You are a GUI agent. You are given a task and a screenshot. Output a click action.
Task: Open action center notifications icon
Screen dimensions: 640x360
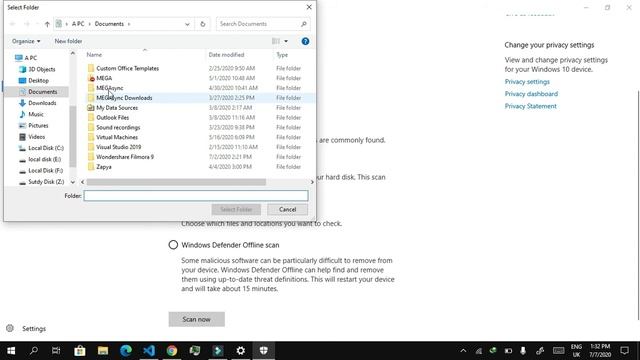pos(624,351)
